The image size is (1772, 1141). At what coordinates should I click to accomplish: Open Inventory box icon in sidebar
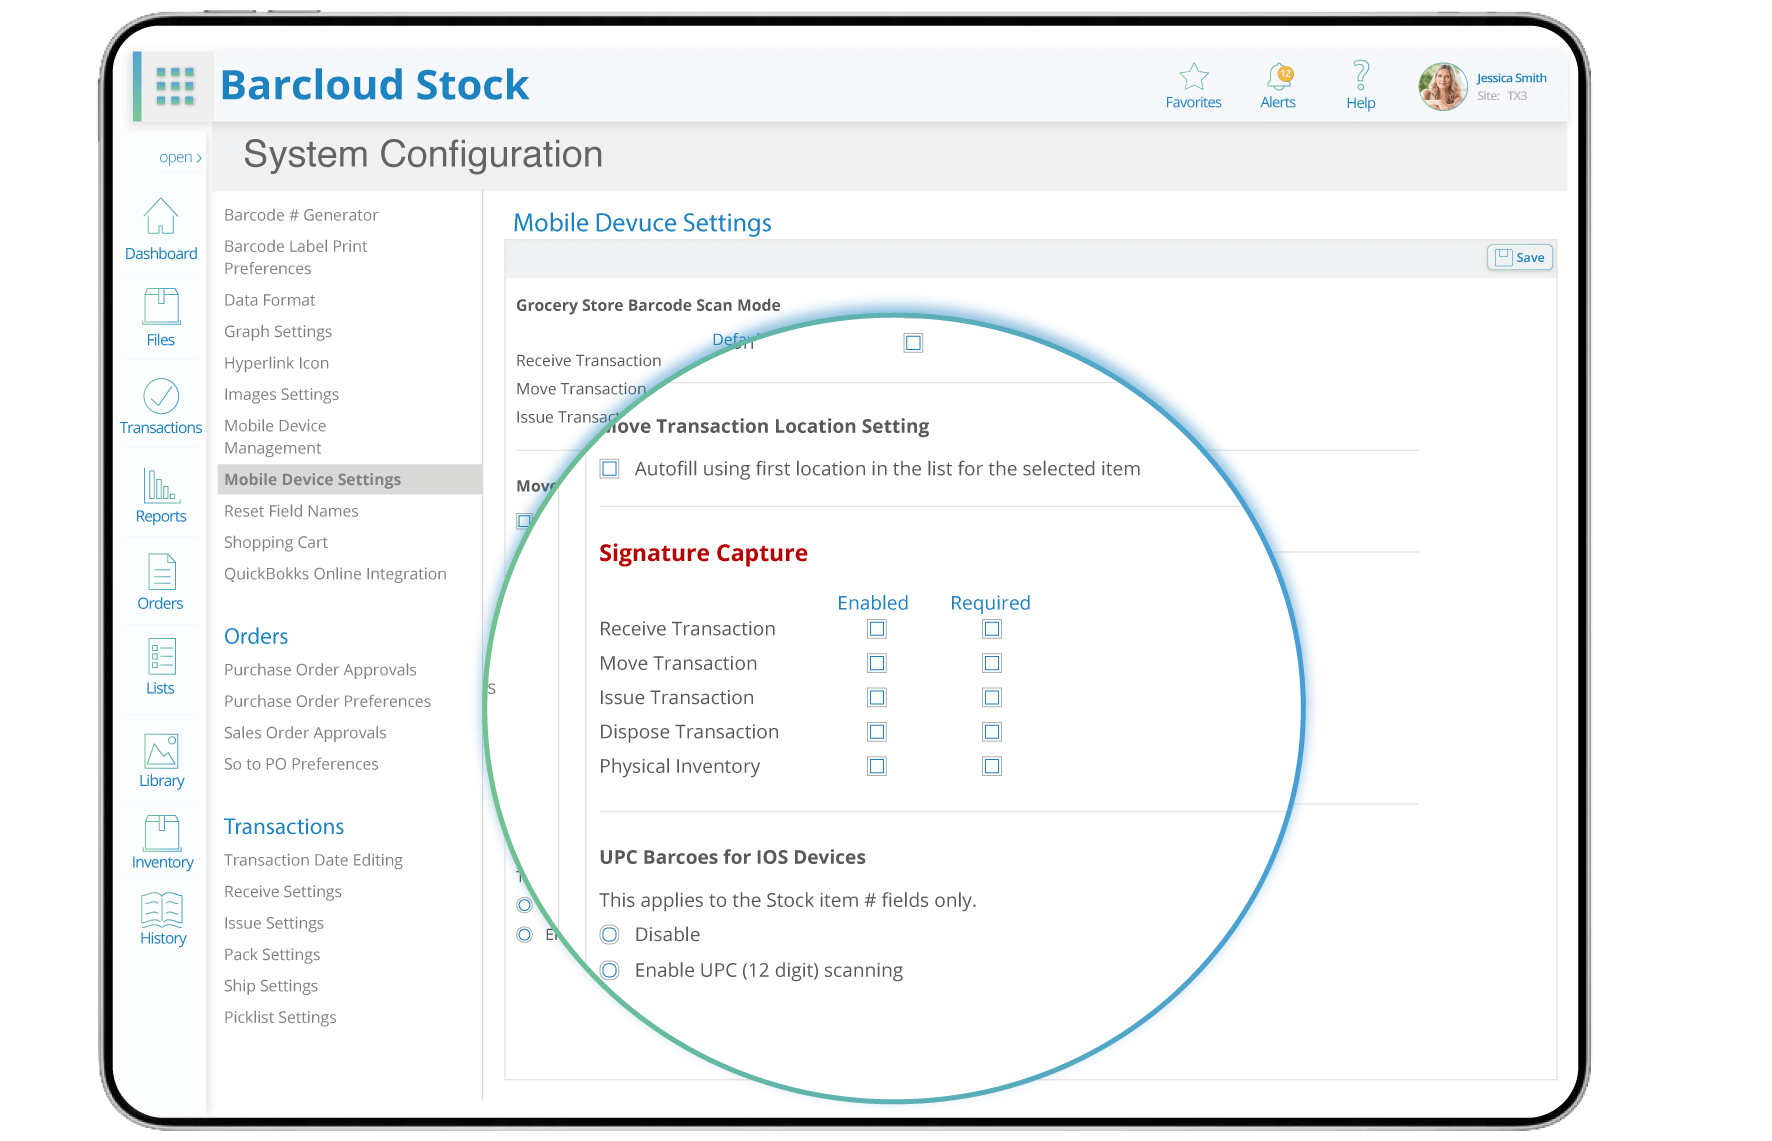click(x=162, y=833)
